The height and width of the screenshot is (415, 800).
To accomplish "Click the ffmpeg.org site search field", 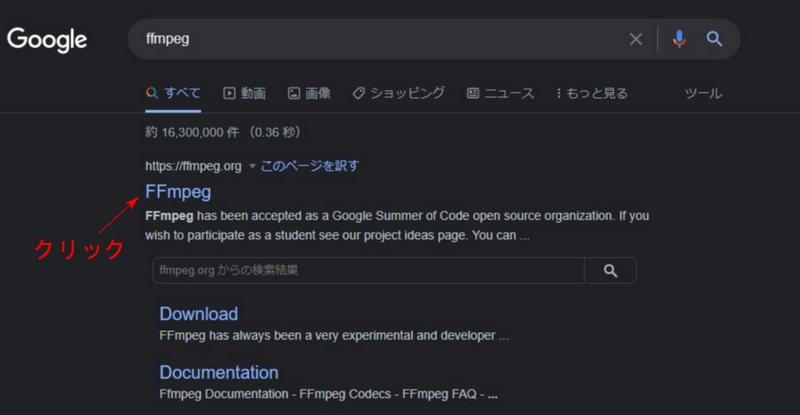I will 368,271.
